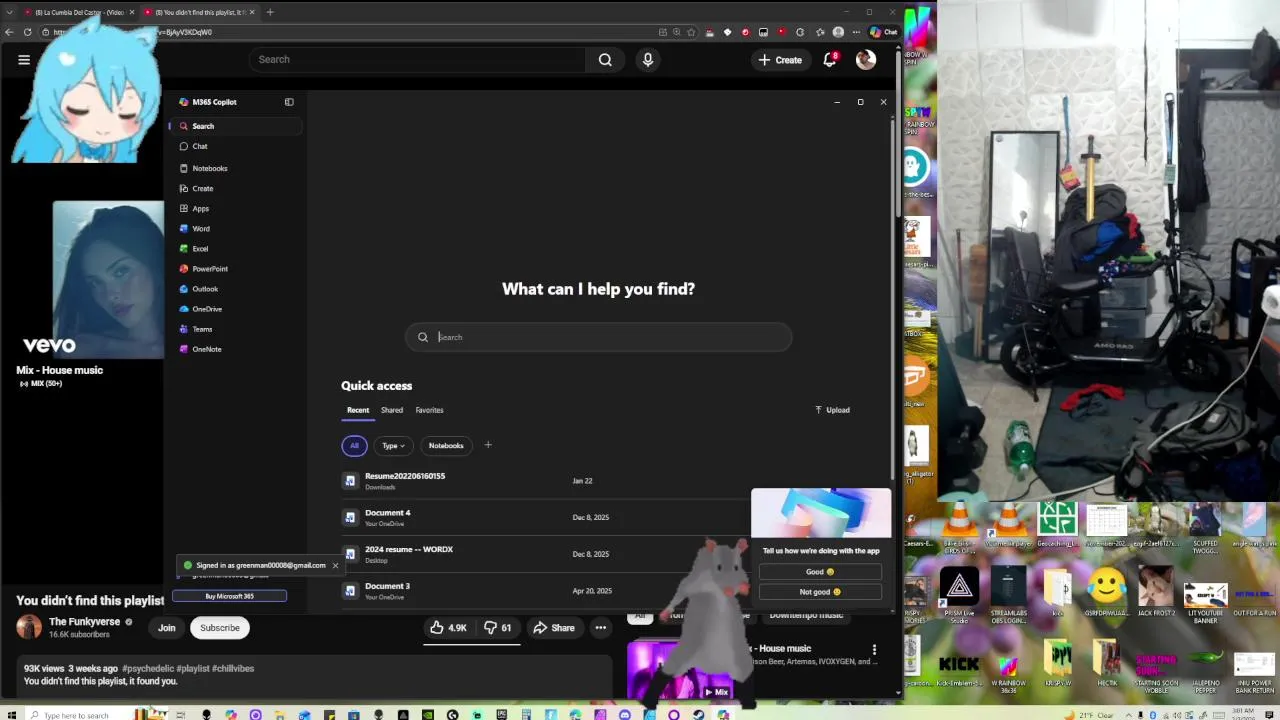Select the Notebooks filter chip

click(x=446, y=445)
